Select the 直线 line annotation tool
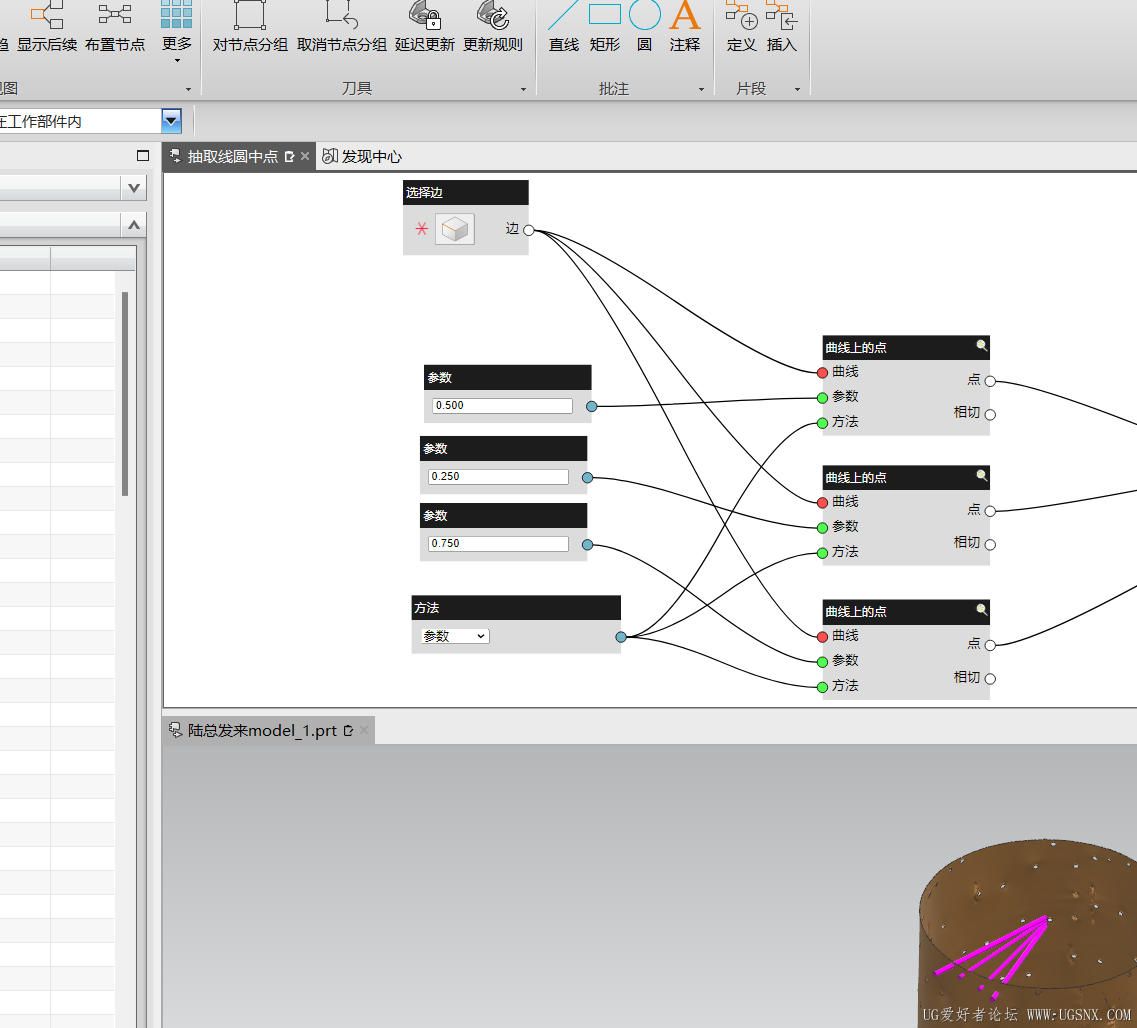 click(x=563, y=15)
